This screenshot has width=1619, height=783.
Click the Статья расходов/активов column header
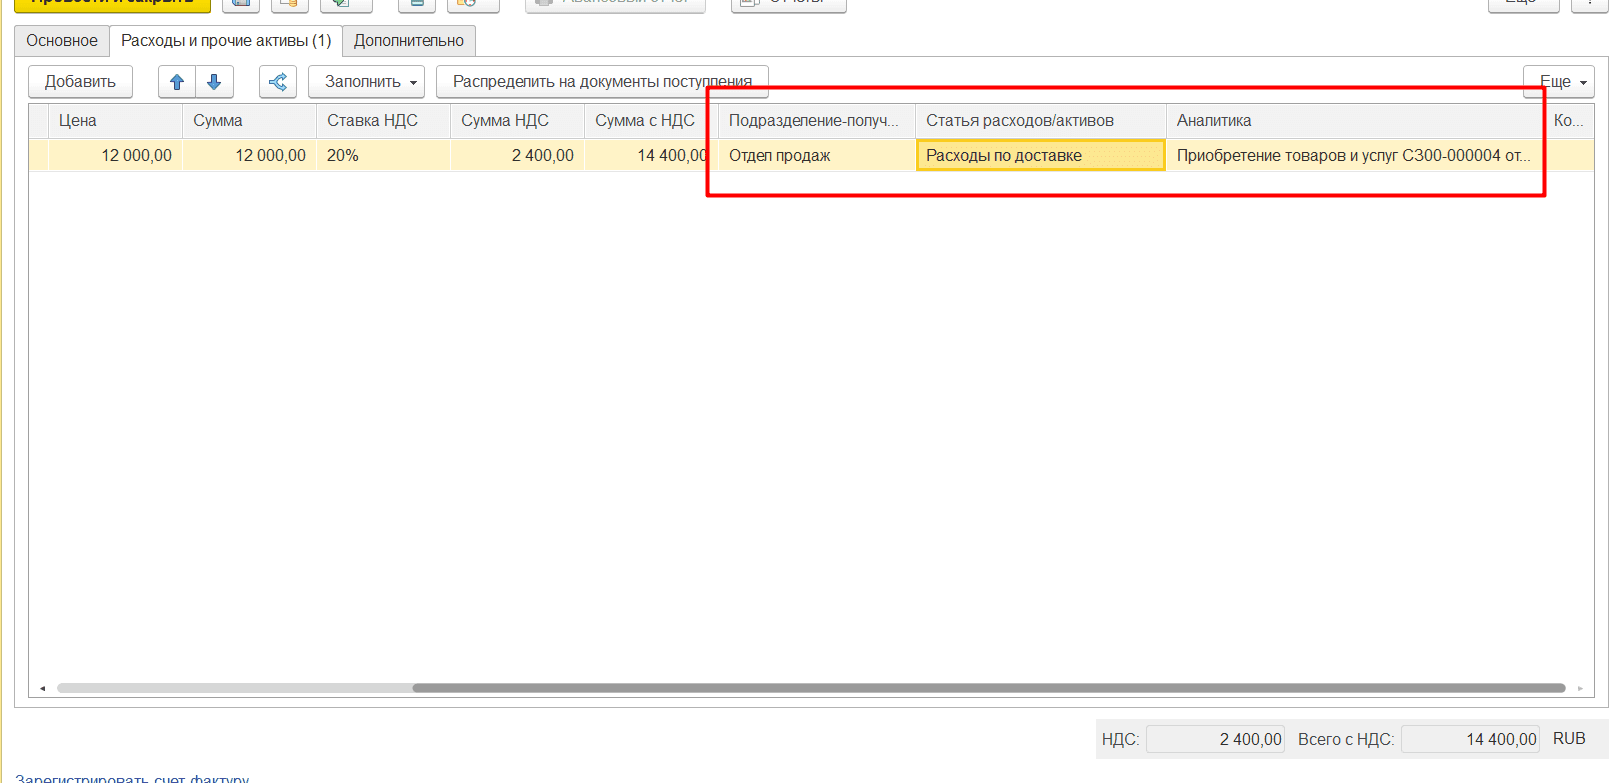(1041, 120)
